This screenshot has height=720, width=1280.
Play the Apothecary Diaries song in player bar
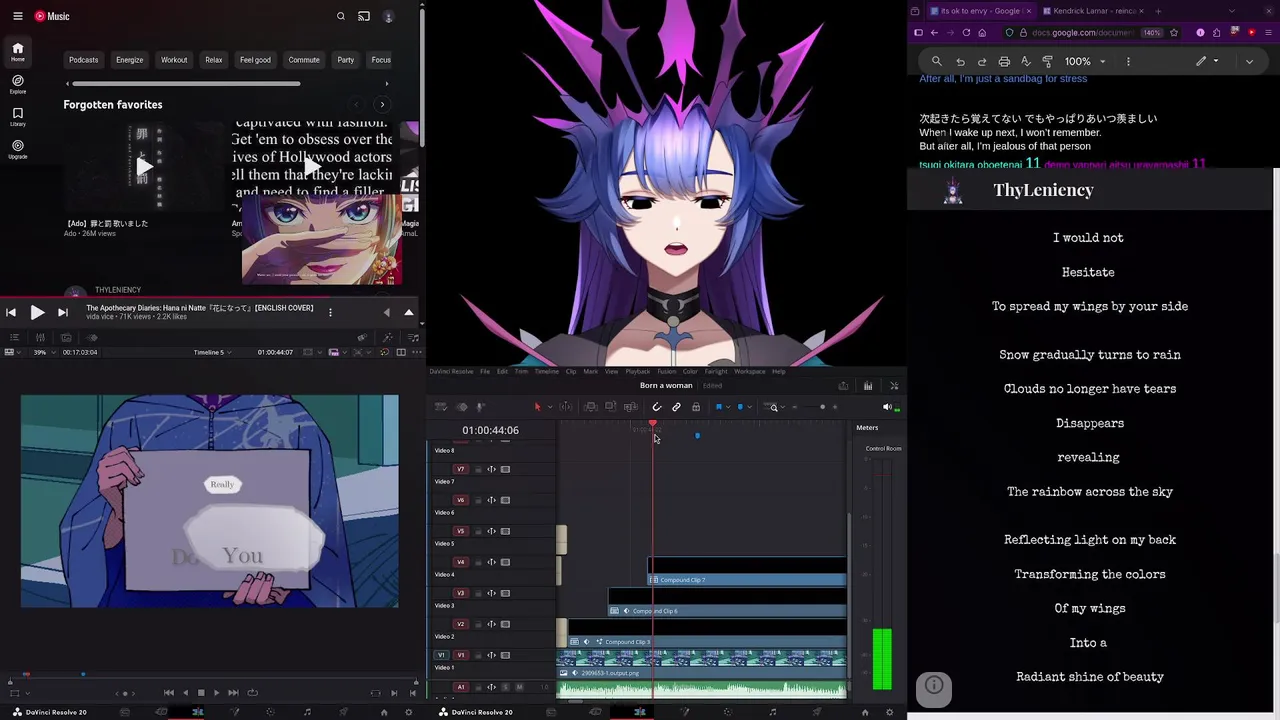(x=37, y=313)
